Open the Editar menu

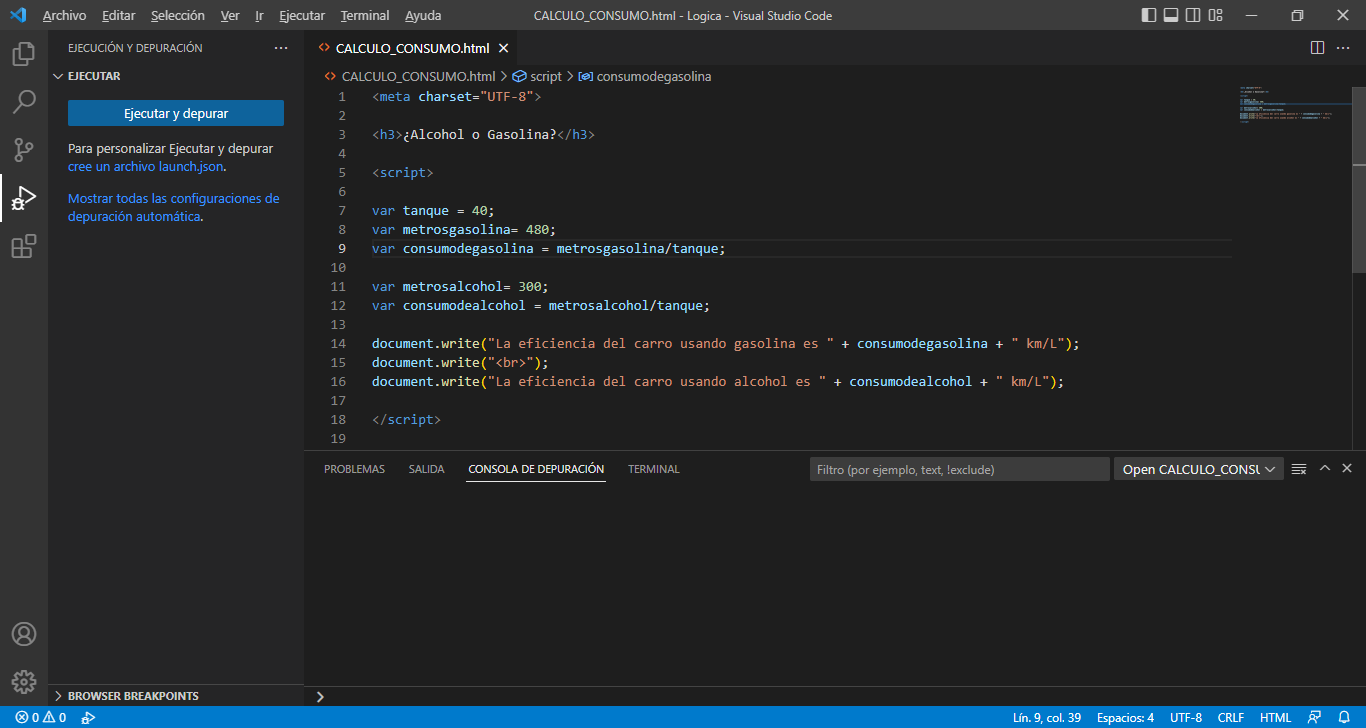(x=118, y=16)
